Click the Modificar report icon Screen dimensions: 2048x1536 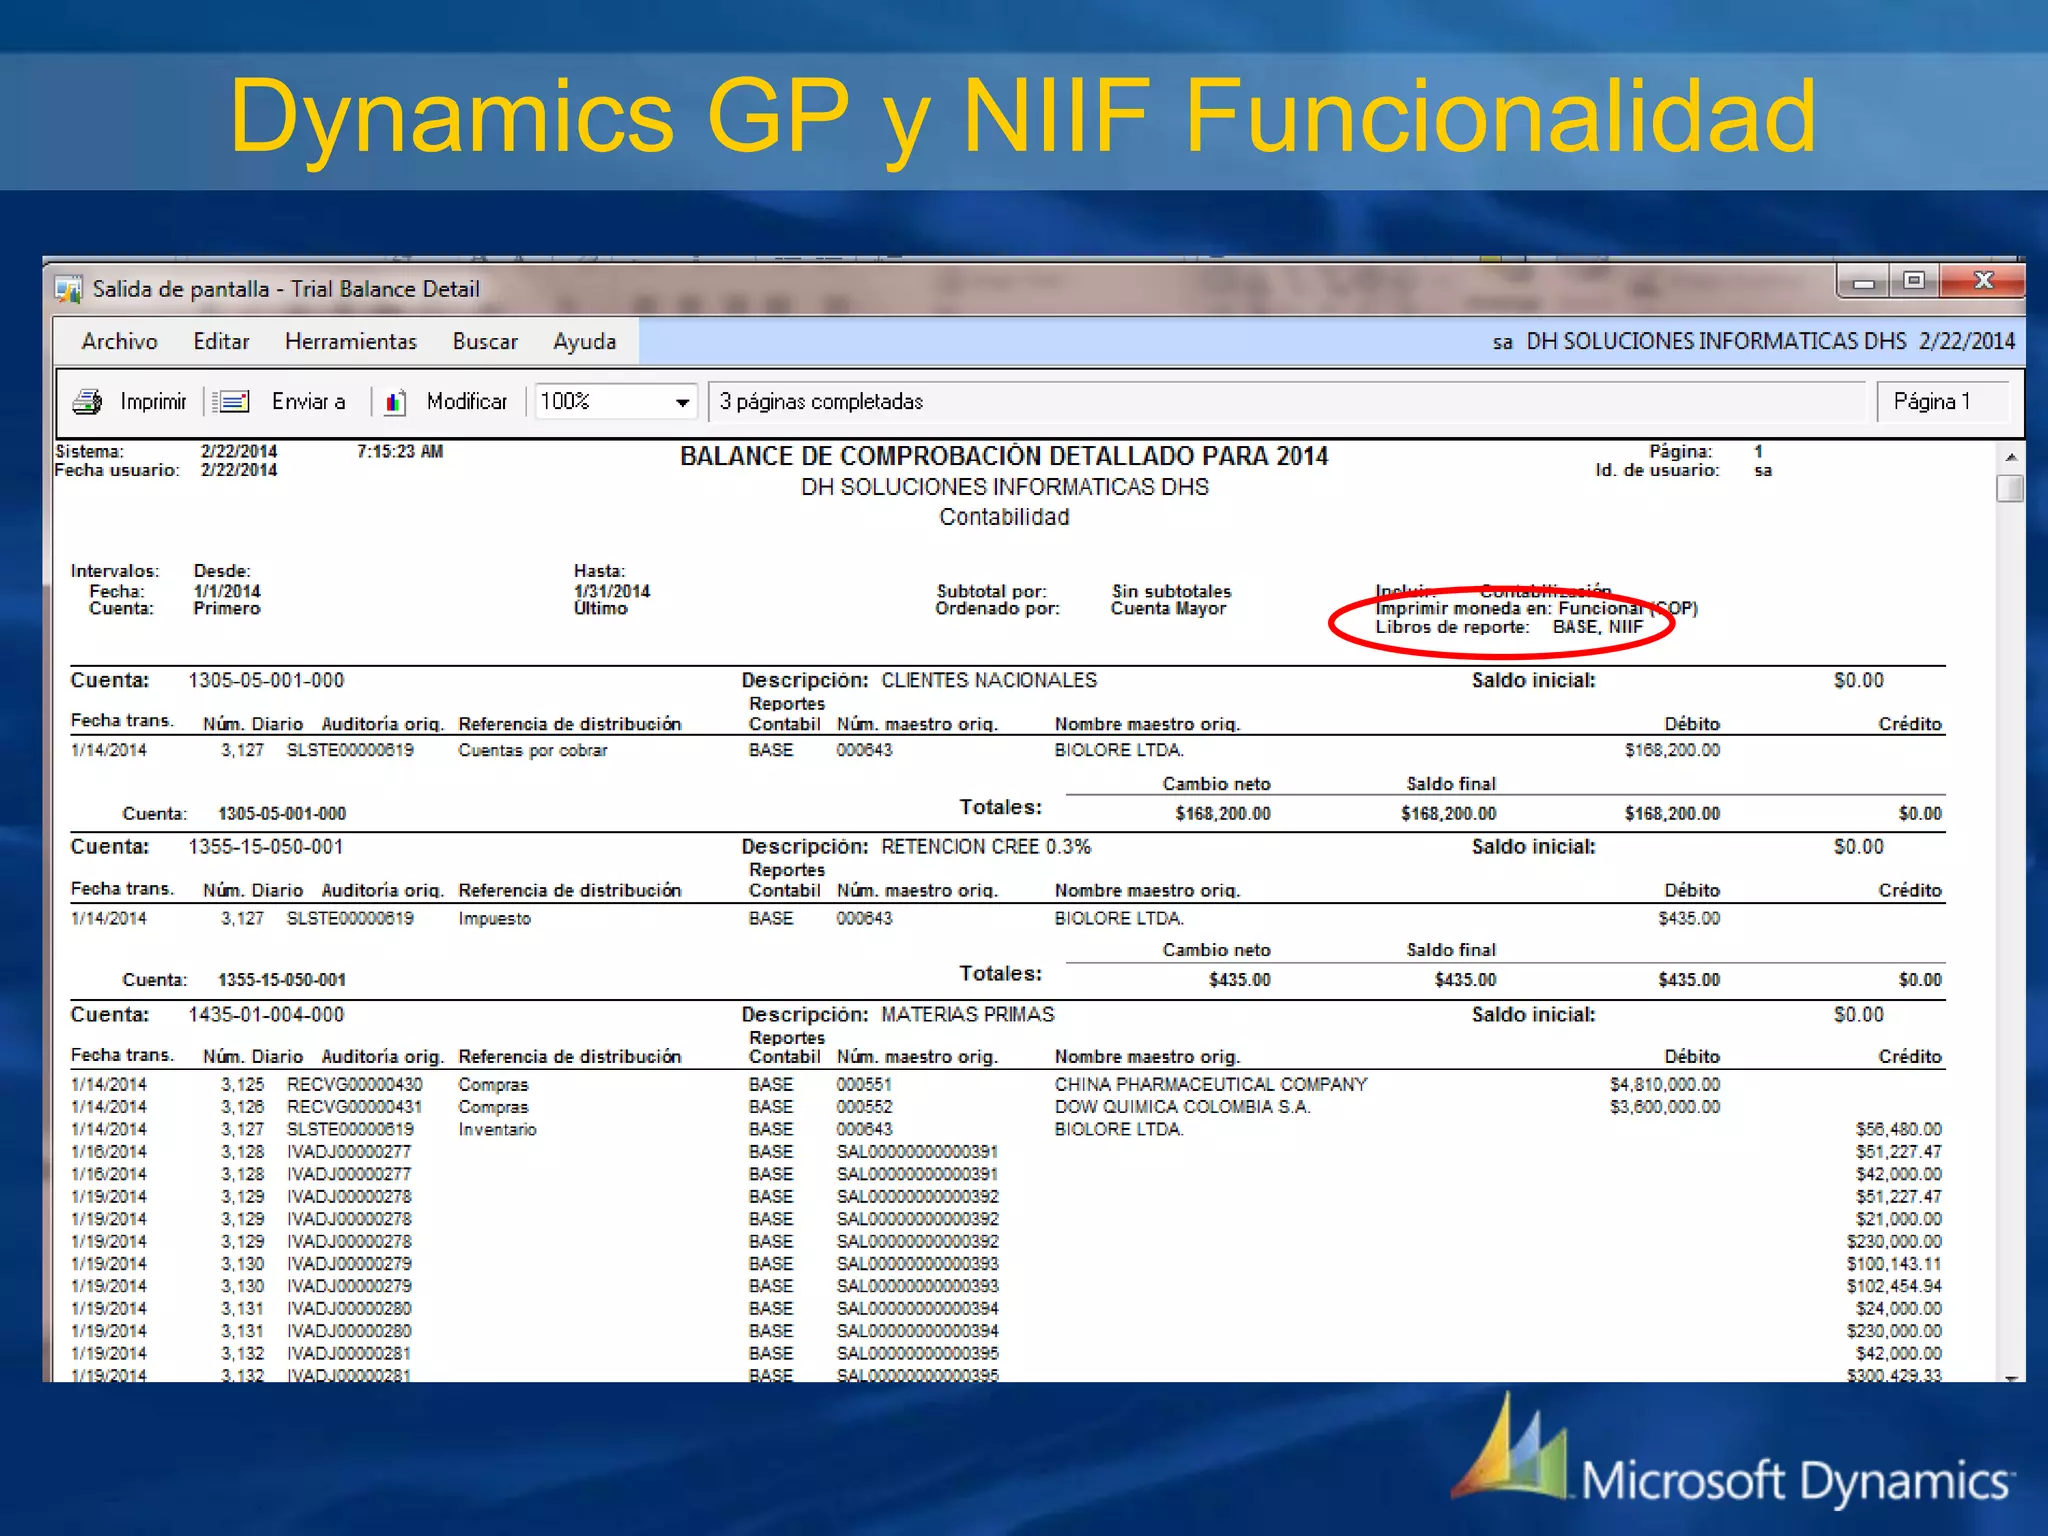(x=396, y=401)
